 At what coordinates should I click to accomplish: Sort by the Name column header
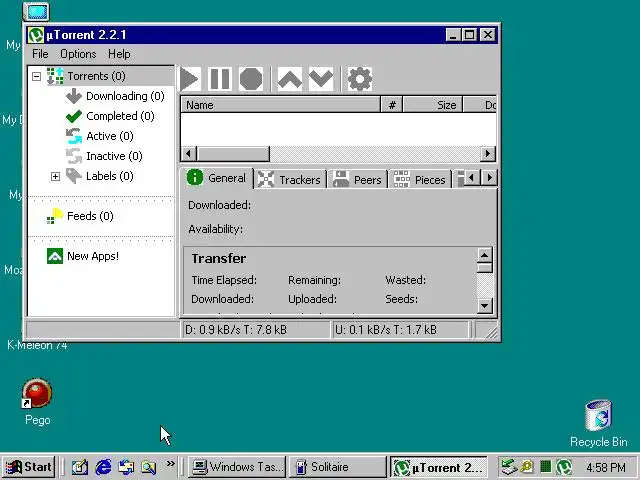tap(280, 105)
